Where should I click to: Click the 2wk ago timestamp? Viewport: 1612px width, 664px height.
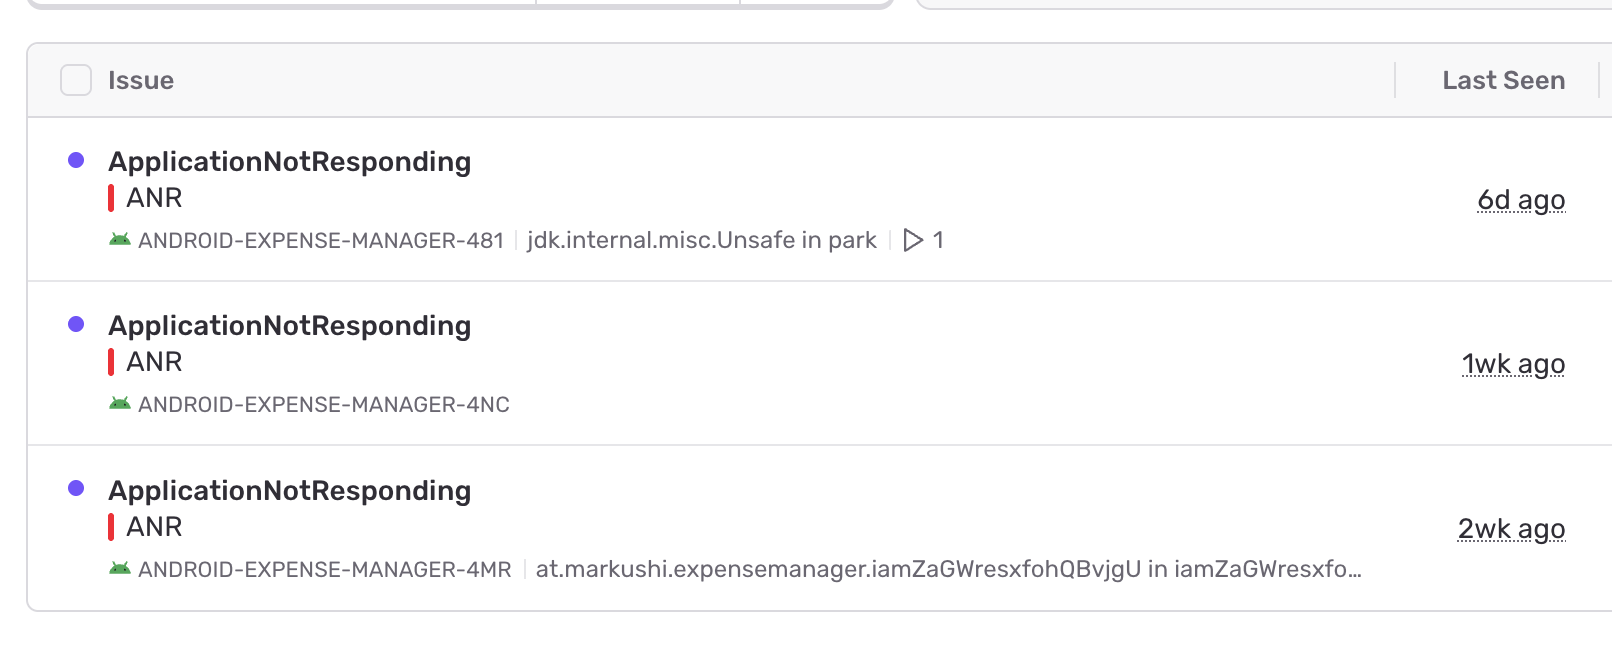click(x=1510, y=529)
